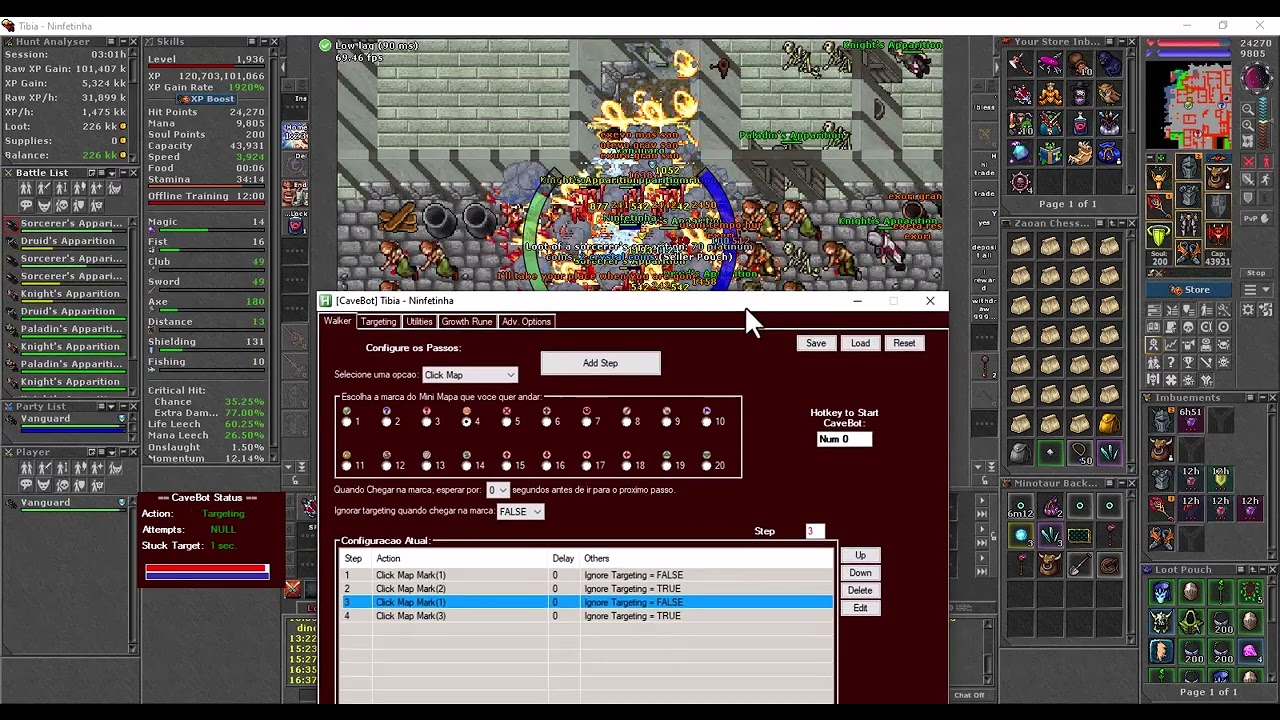
Task: Click the question mark help icon
Action: click(x=1171, y=362)
